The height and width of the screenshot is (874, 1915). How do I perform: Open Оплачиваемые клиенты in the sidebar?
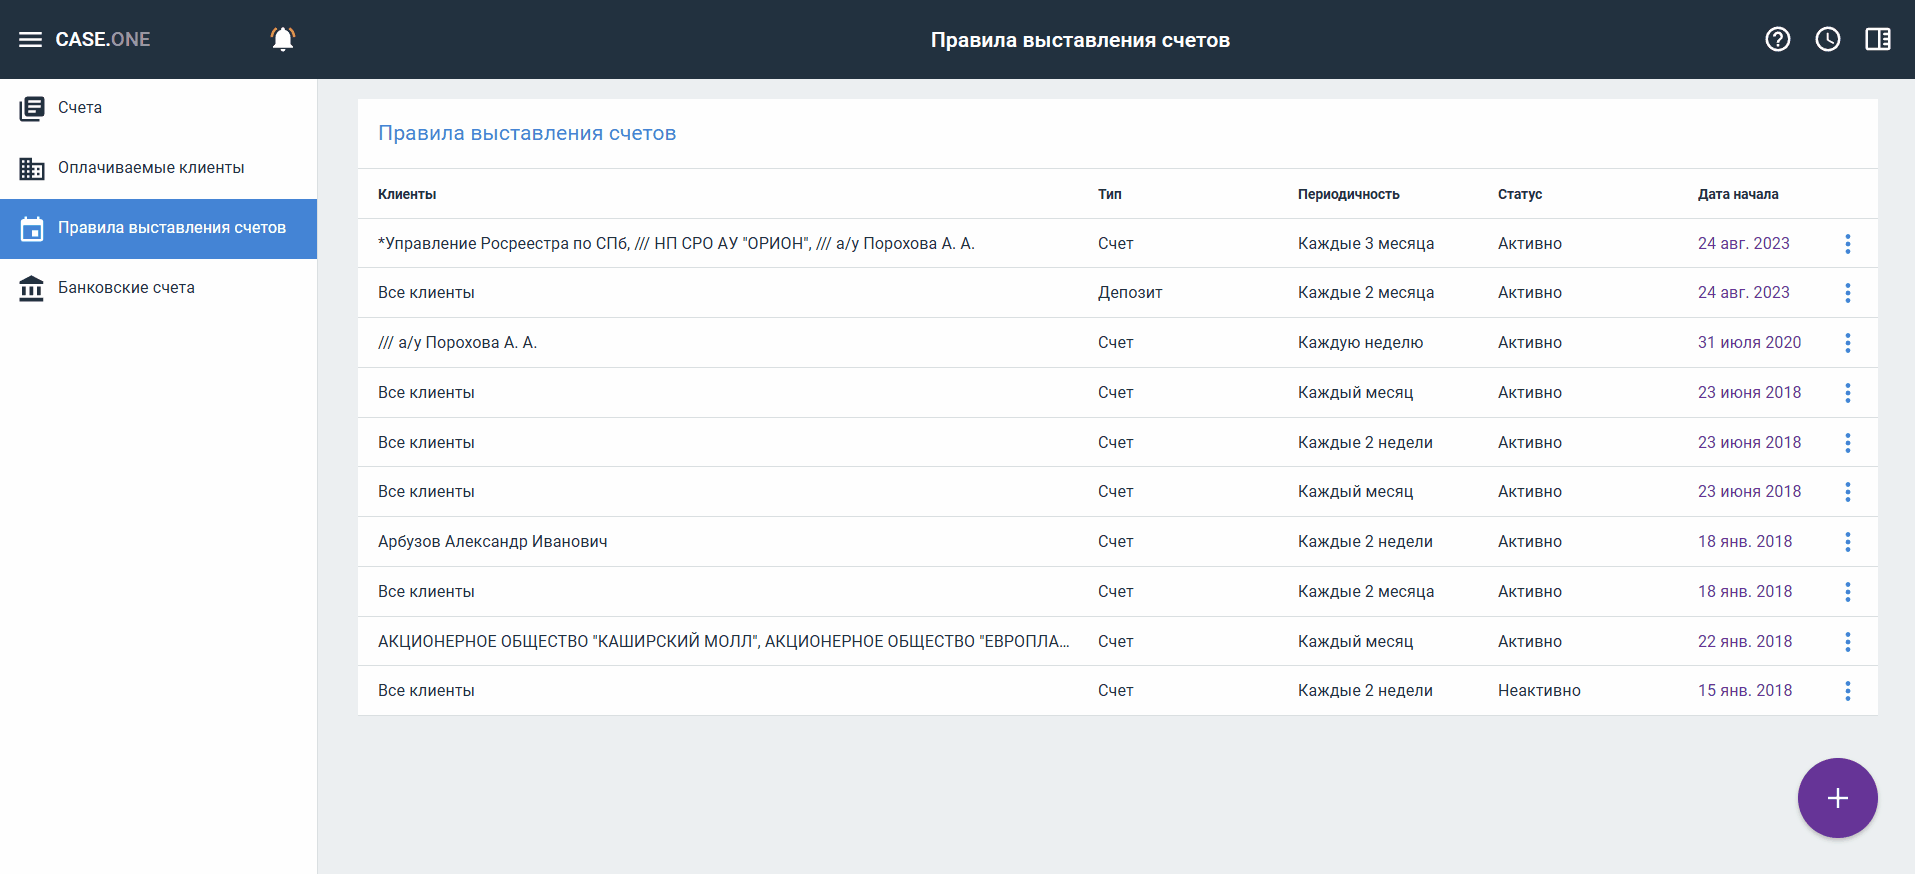coord(151,168)
